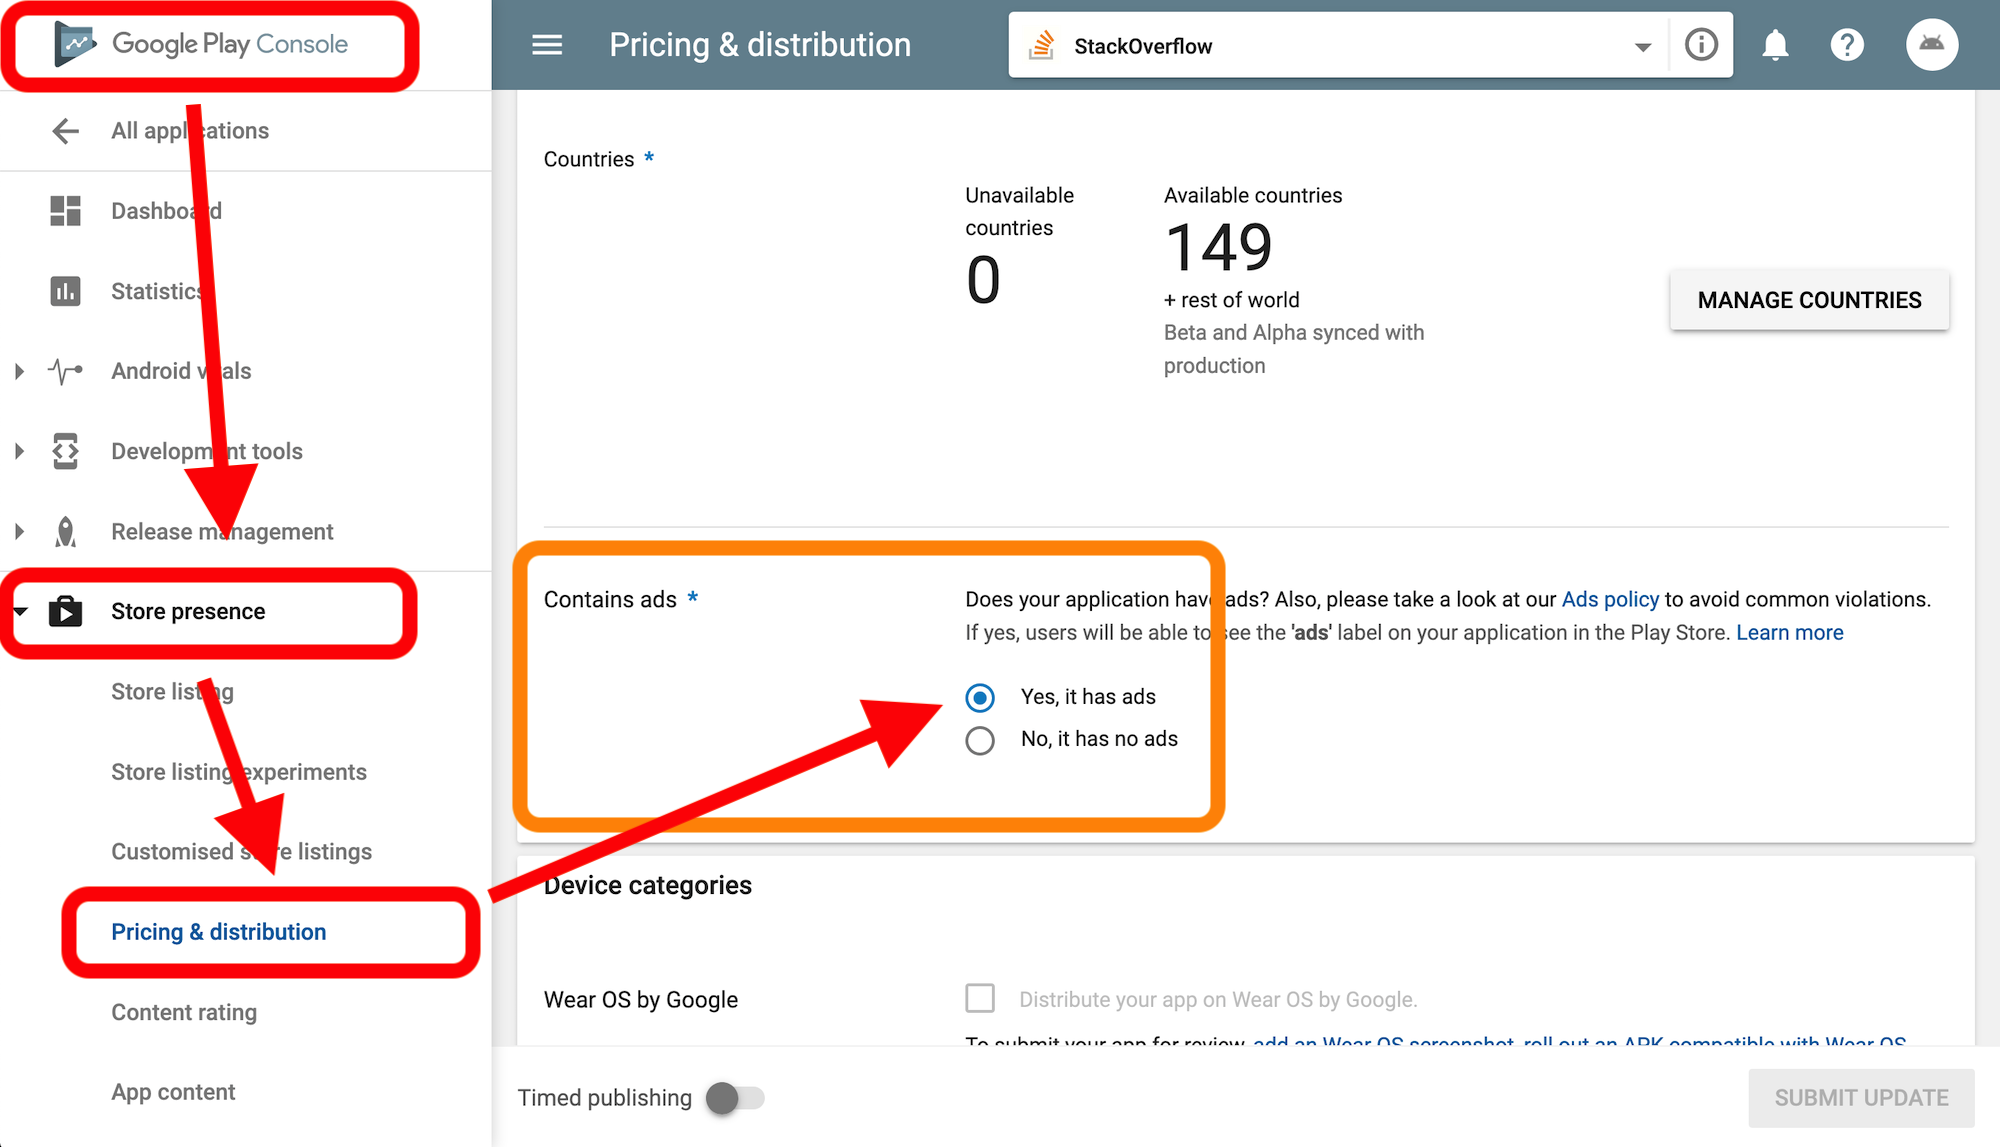This screenshot has height=1147, width=2000.
Task: Open Content rating in sidebar
Action: (184, 1012)
